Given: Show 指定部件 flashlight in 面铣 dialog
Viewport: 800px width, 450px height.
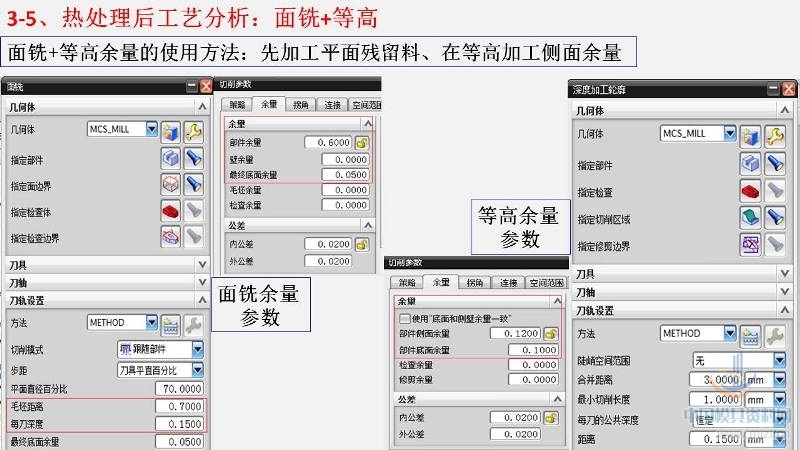Looking at the screenshot, I should (193, 159).
